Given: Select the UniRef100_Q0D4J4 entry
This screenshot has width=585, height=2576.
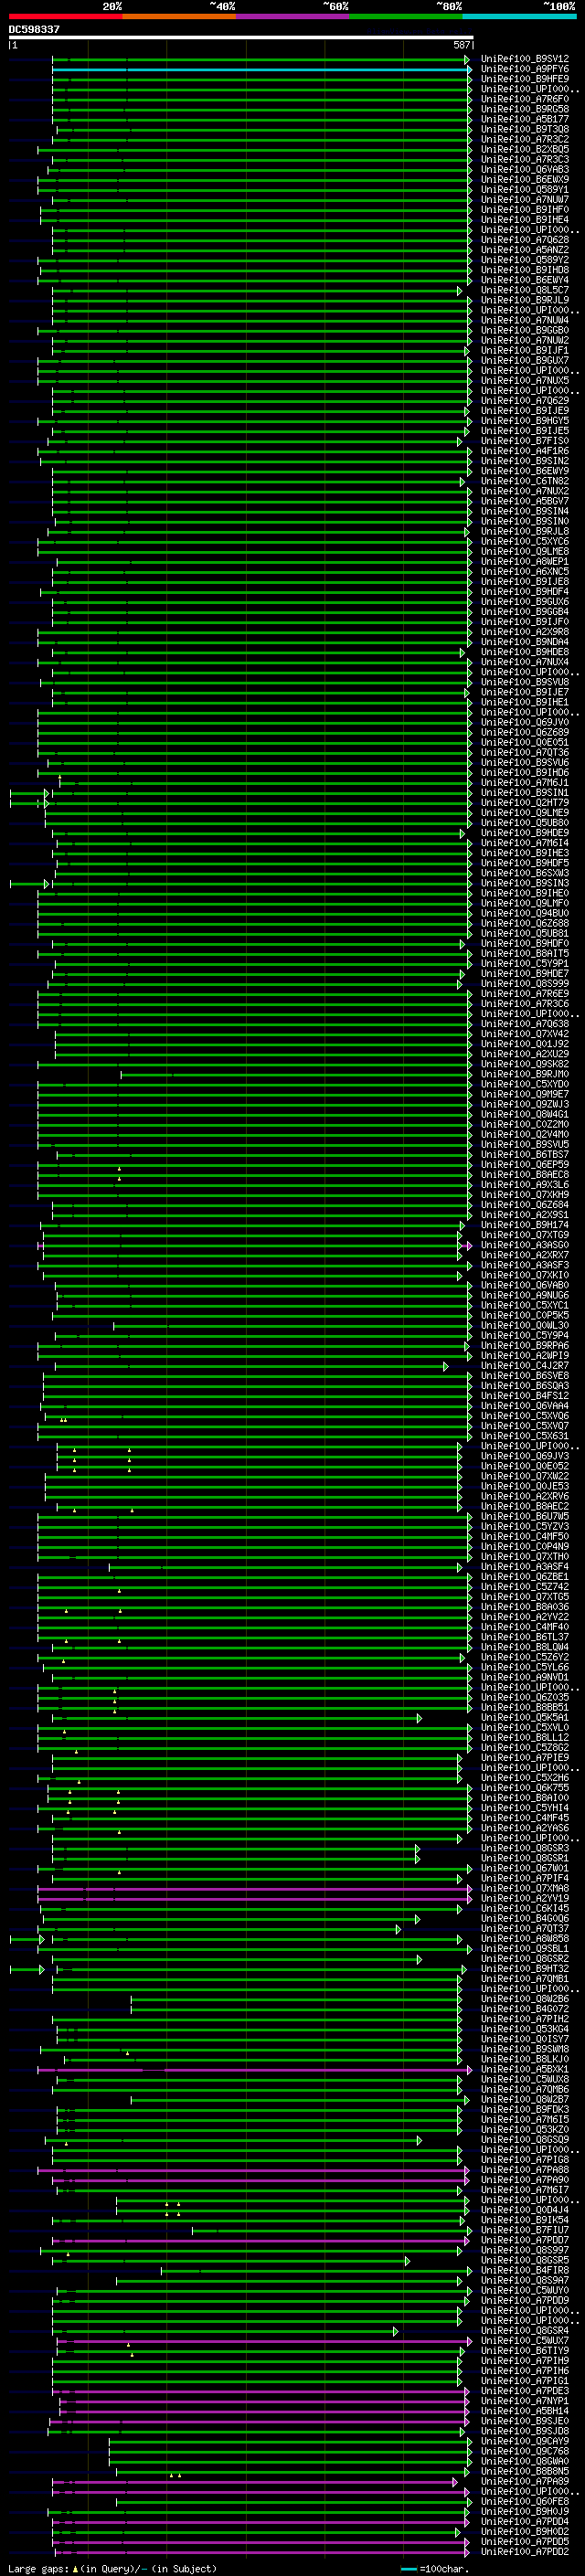Looking at the screenshot, I should click(525, 2210).
